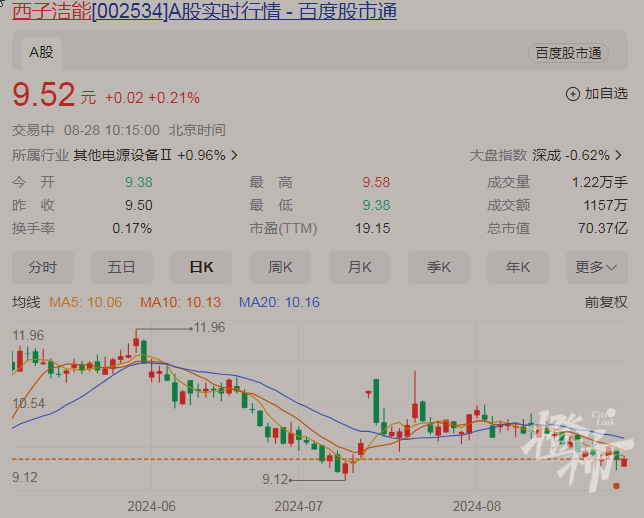Image resolution: width=644 pixels, height=518 pixels.
Task: Select the 日K chart tab
Action: (x=201, y=267)
